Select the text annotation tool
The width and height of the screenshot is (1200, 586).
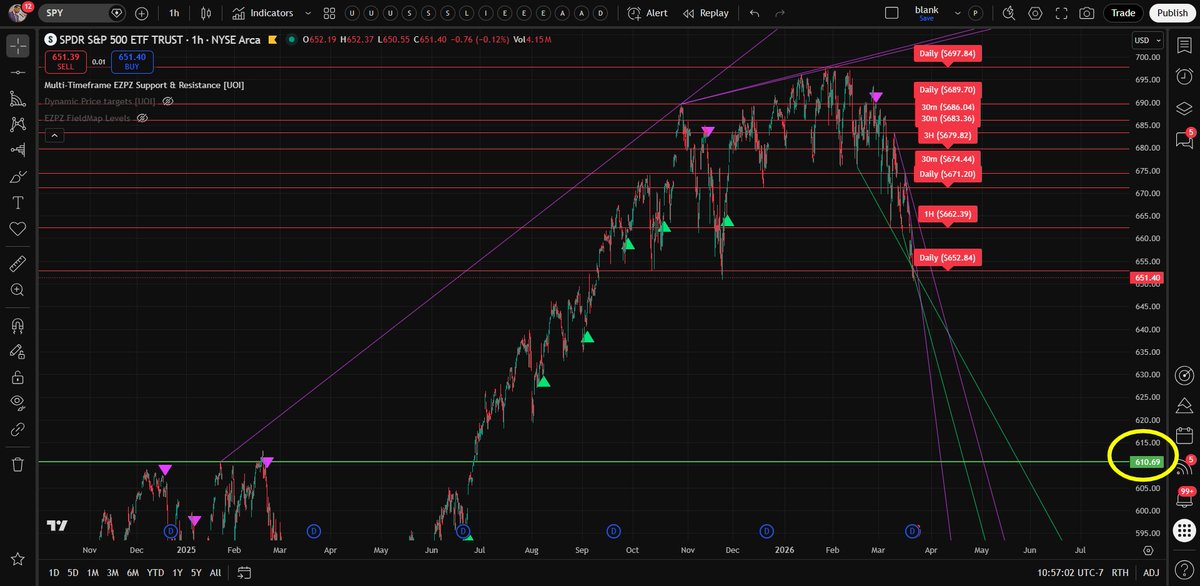click(x=17, y=203)
